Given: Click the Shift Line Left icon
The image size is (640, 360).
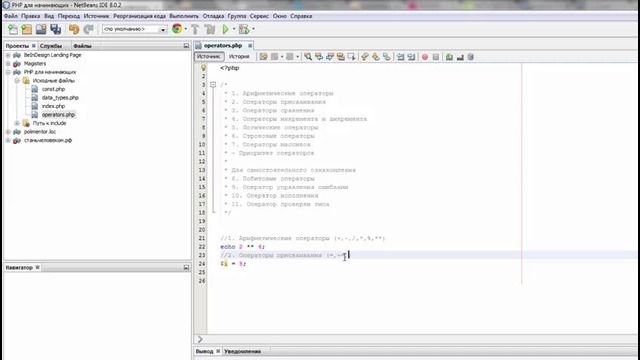Looking at the screenshot, I should pos(400,57).
